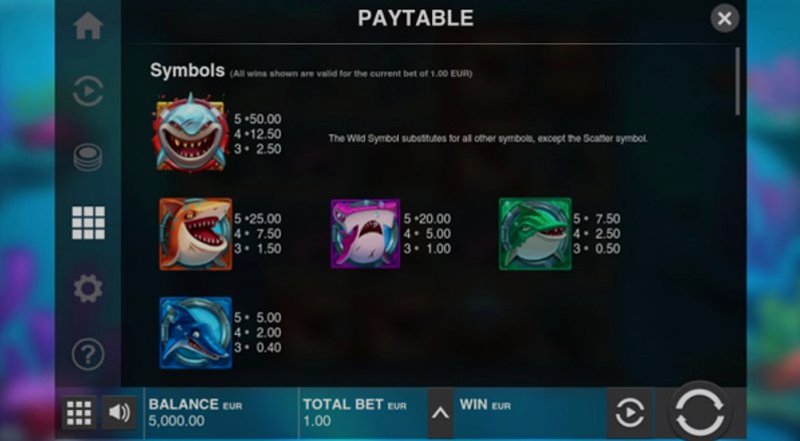Click the orange shark symbol

point(195,234)
